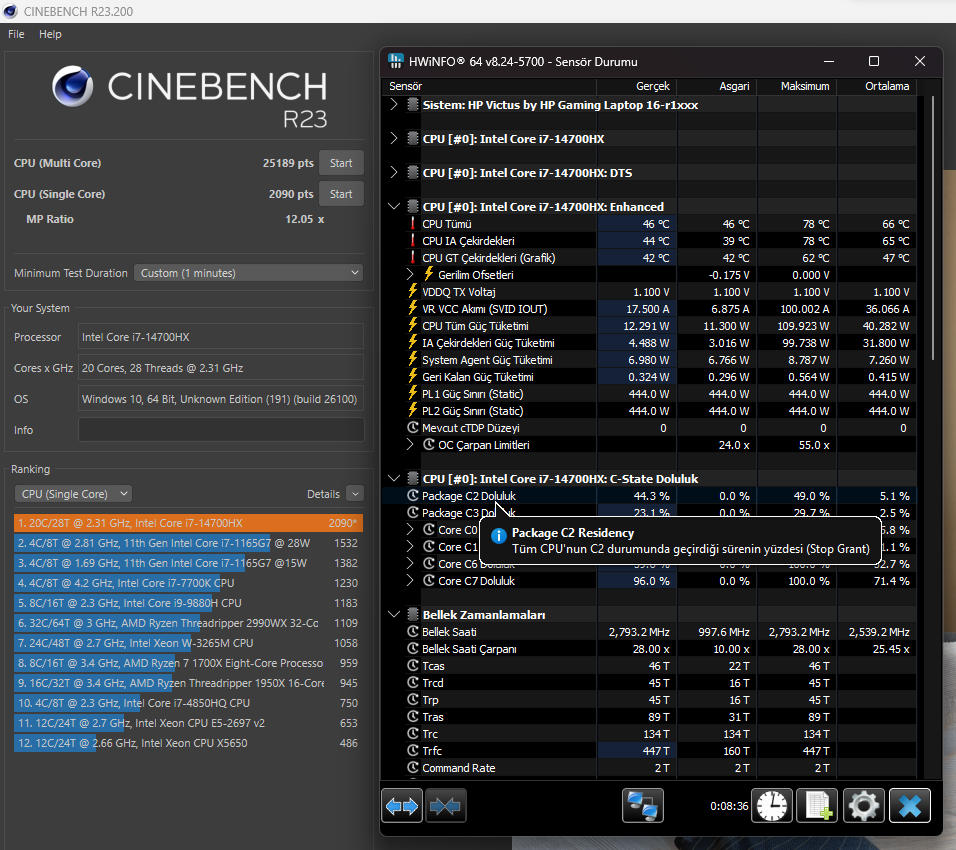Image resolution: width=956 pixels, height=850 pixels.
Task: Select ranking entry Core i9-9880H
Action: [188, 603]
